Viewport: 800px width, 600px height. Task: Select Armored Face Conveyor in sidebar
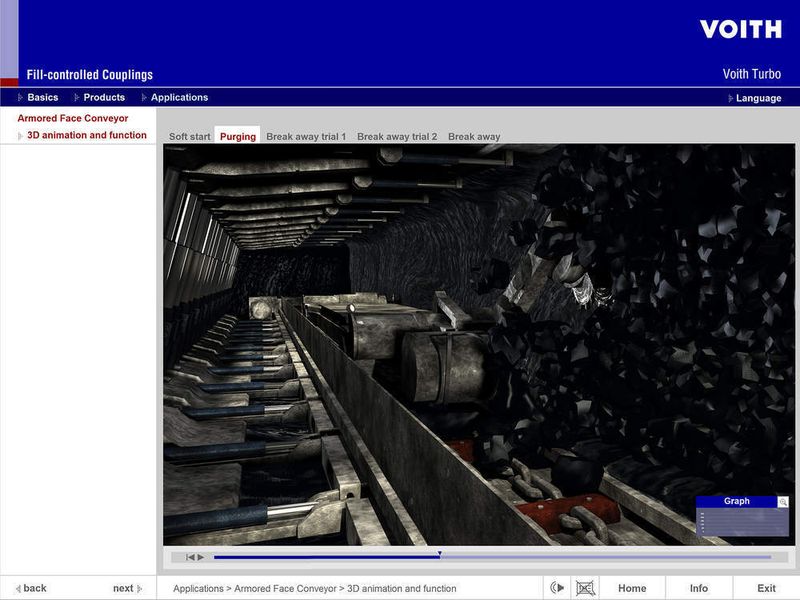(73, 118)
